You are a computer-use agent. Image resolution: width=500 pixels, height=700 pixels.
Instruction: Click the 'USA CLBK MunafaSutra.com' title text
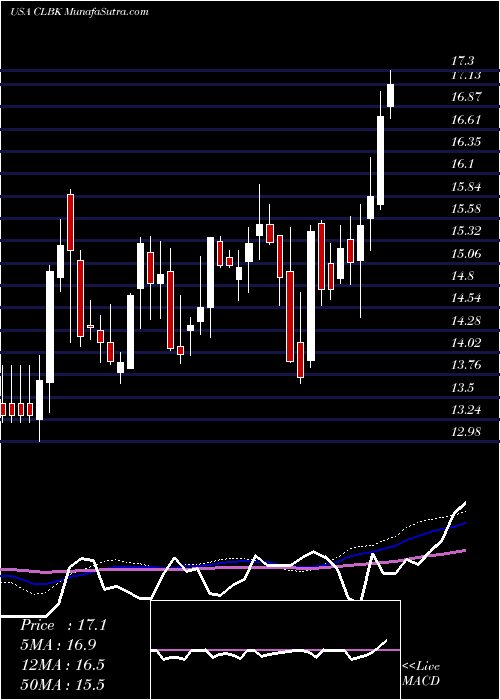click(x=79, y=12)
